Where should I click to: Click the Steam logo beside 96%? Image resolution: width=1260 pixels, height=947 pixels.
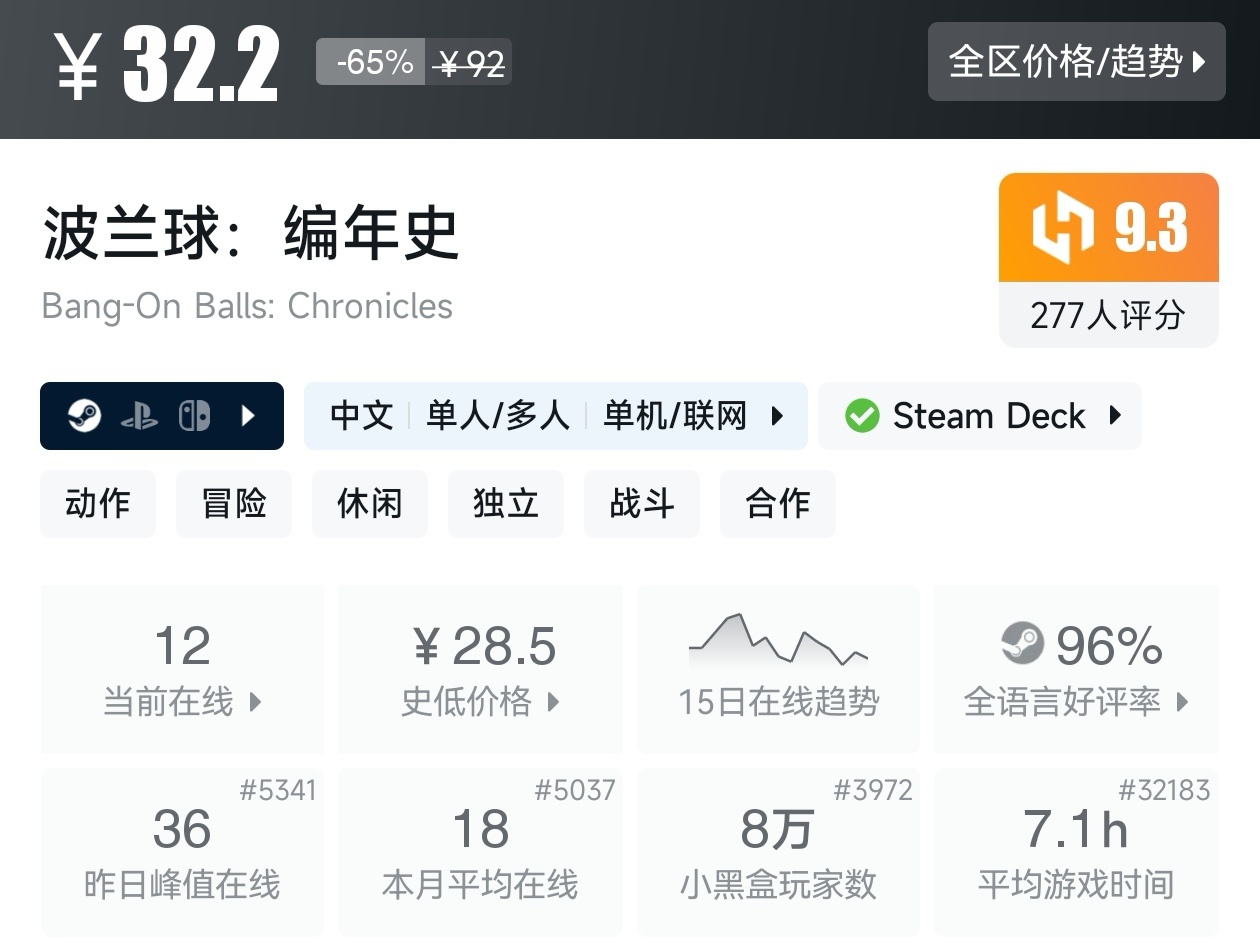pos(1022,644)
